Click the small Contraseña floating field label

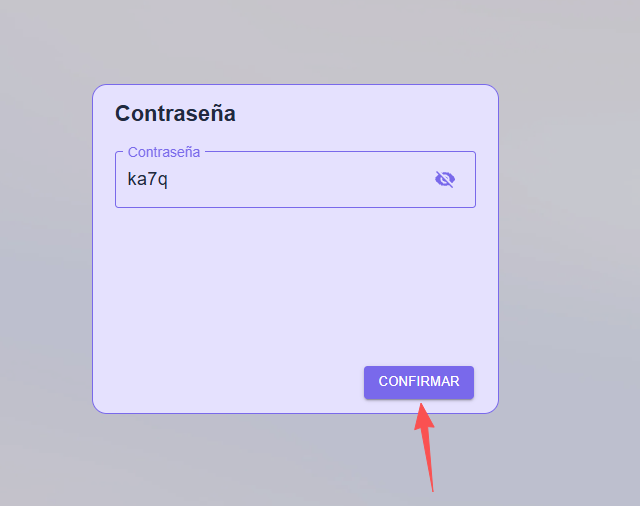tap(164, 152)
